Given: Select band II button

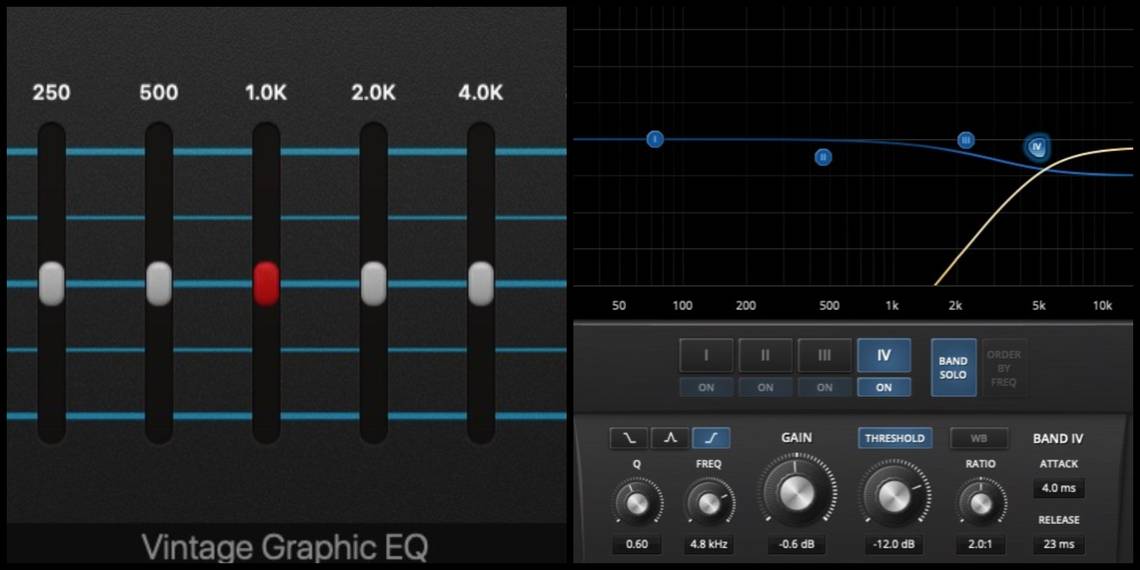Looking at the screenshot, I should pyautogui.click(x=766, y=356).
